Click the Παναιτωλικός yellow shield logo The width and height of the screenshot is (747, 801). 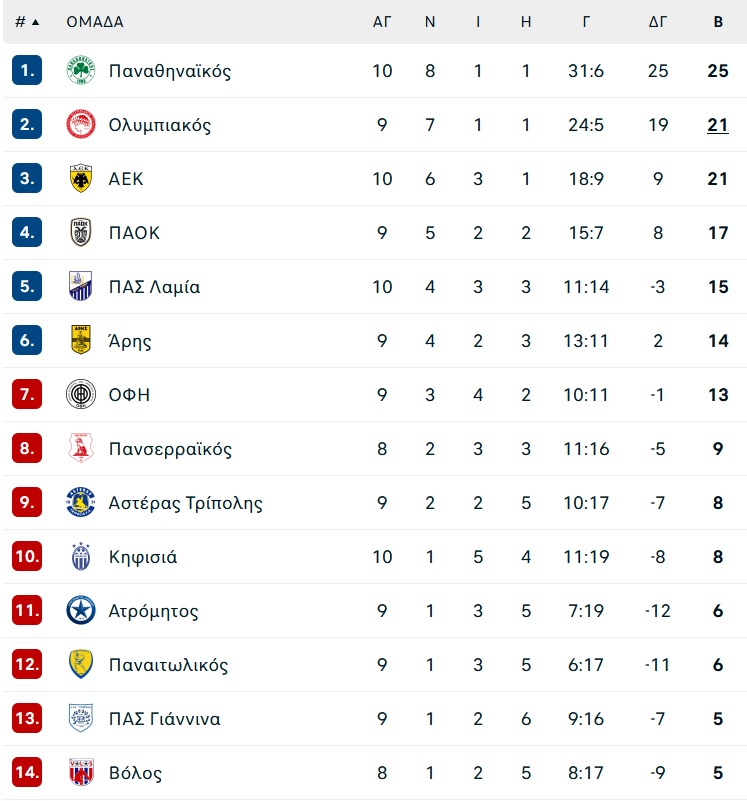point(81,664)
